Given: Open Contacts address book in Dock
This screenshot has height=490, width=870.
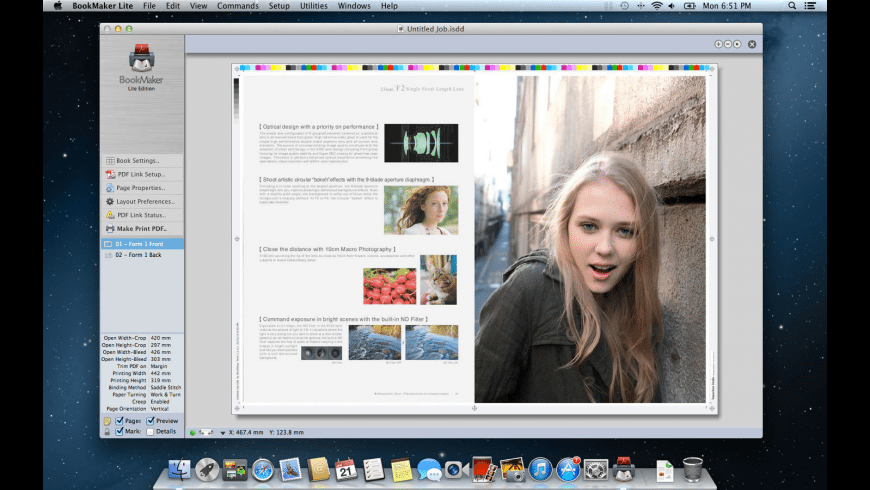Looking at the screenshot, I should (318, 470).
